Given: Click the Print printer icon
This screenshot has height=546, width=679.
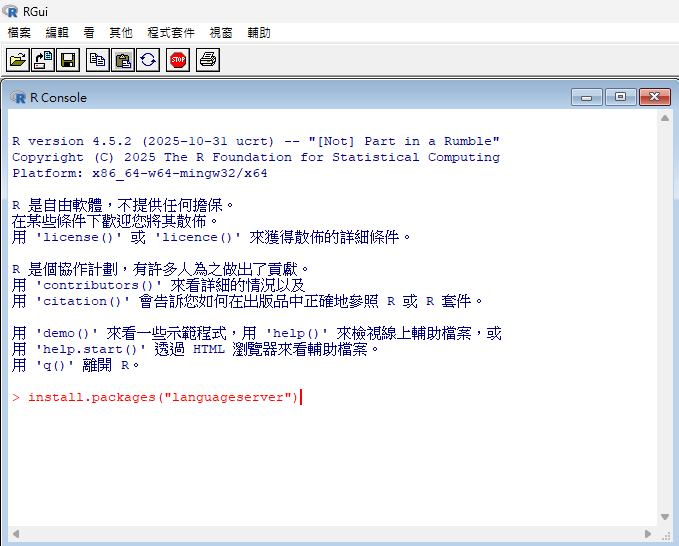Looking at the screenshot, I should pyautogui.click(x=207, y=60).
